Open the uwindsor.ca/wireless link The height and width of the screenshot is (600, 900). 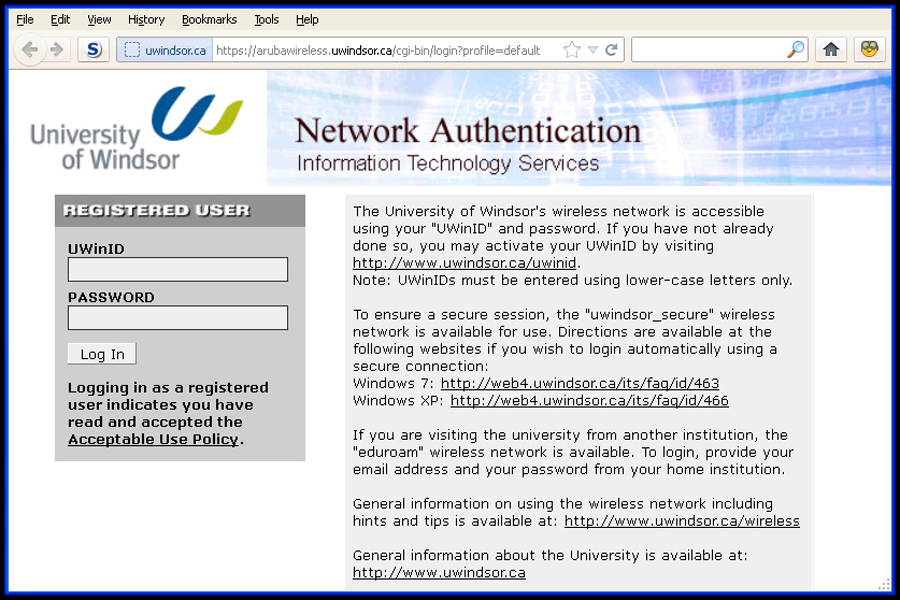coord(681,522)
